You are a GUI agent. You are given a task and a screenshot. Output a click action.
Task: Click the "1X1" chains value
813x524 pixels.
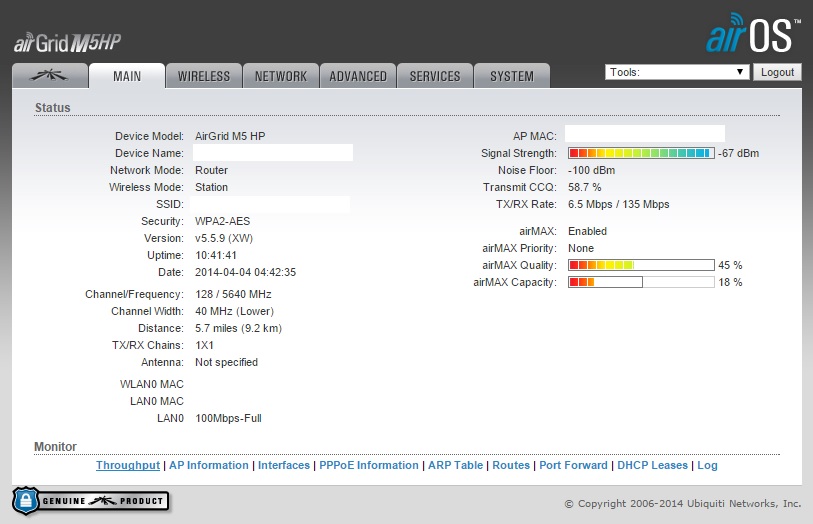[x=204, y=345]
